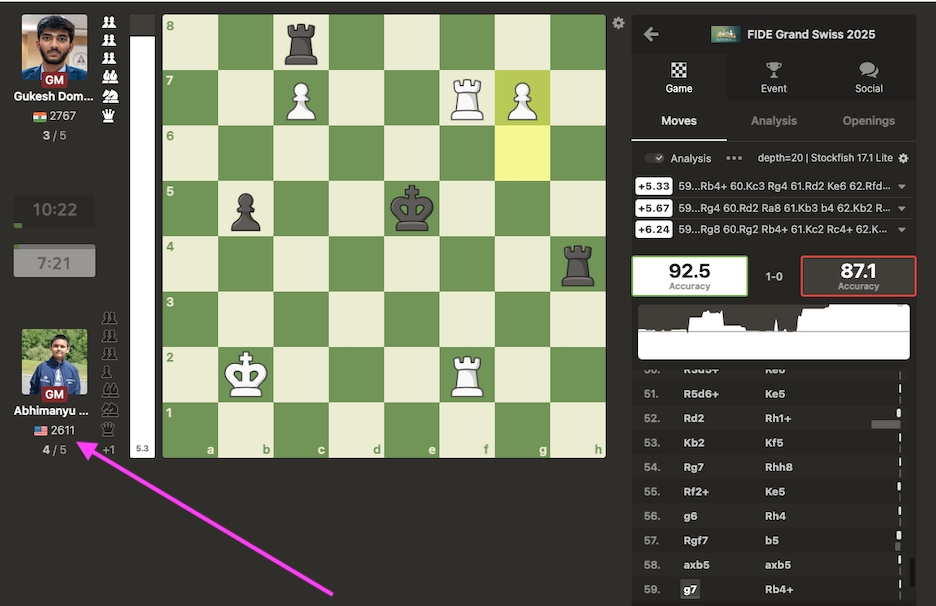Image resolution: width=936 pixels, height=606 pixels.
Task: Click the back arrow in panel header
Action: click(x=651, y=34)
